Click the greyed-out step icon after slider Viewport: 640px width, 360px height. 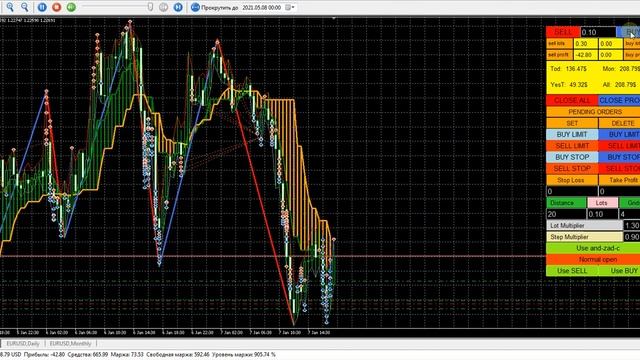tap(163, 7)
